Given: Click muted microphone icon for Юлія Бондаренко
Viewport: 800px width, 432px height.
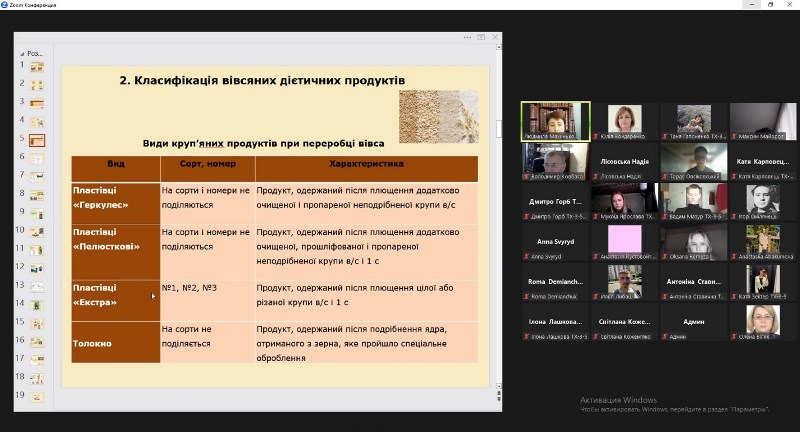Looking at the screenshot, I should pyautogui.click(x=595, y=137).
